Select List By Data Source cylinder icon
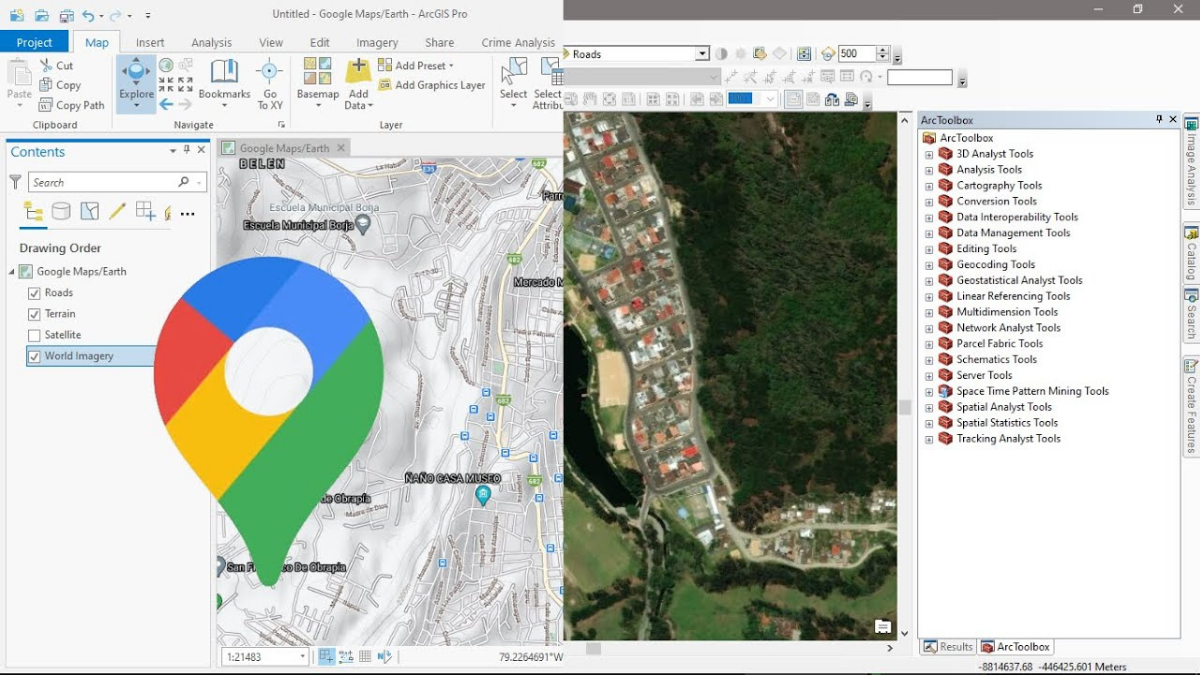Image resolution: width=1200 pixels, height=675 pixels. (61, 211)
